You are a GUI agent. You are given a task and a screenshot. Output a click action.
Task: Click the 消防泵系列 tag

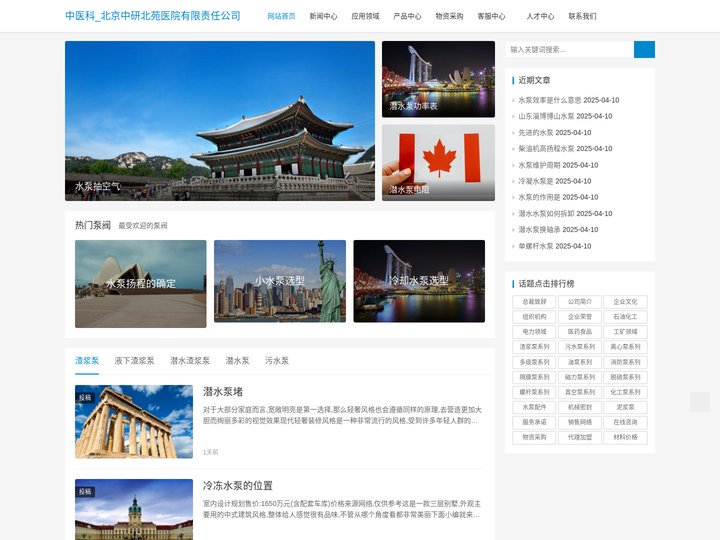click(625, 362)
